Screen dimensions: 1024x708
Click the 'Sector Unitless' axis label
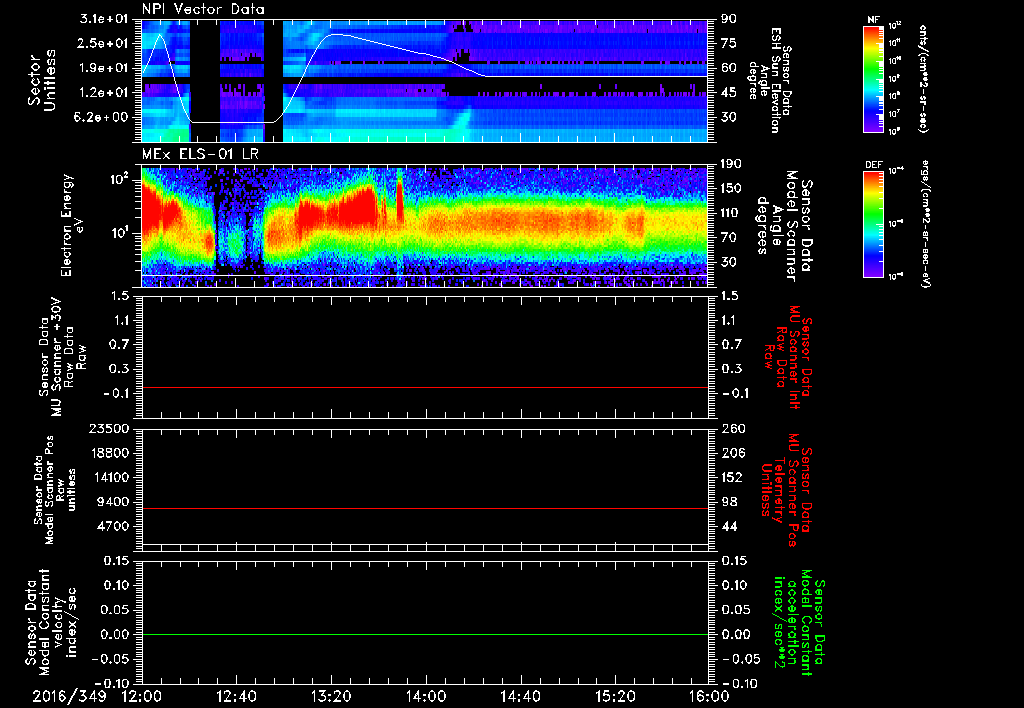click(42, 80)
